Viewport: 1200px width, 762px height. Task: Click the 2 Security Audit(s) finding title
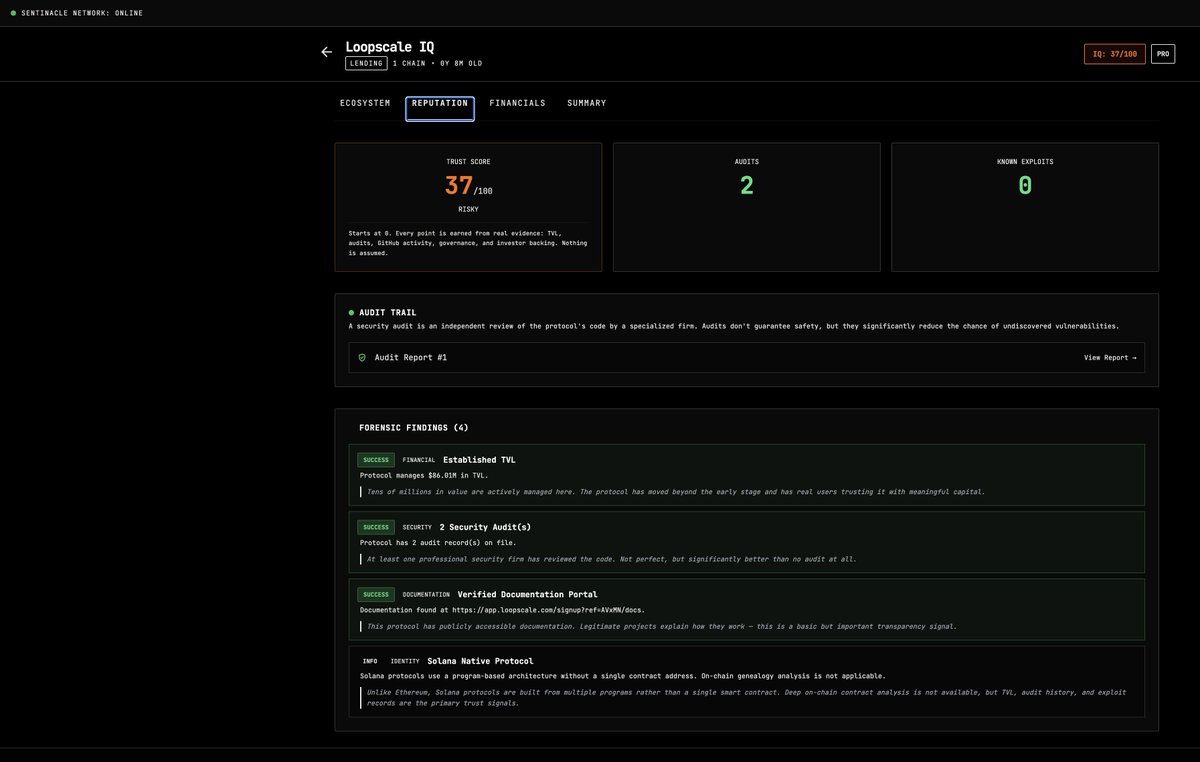click(x=485, y=527)
